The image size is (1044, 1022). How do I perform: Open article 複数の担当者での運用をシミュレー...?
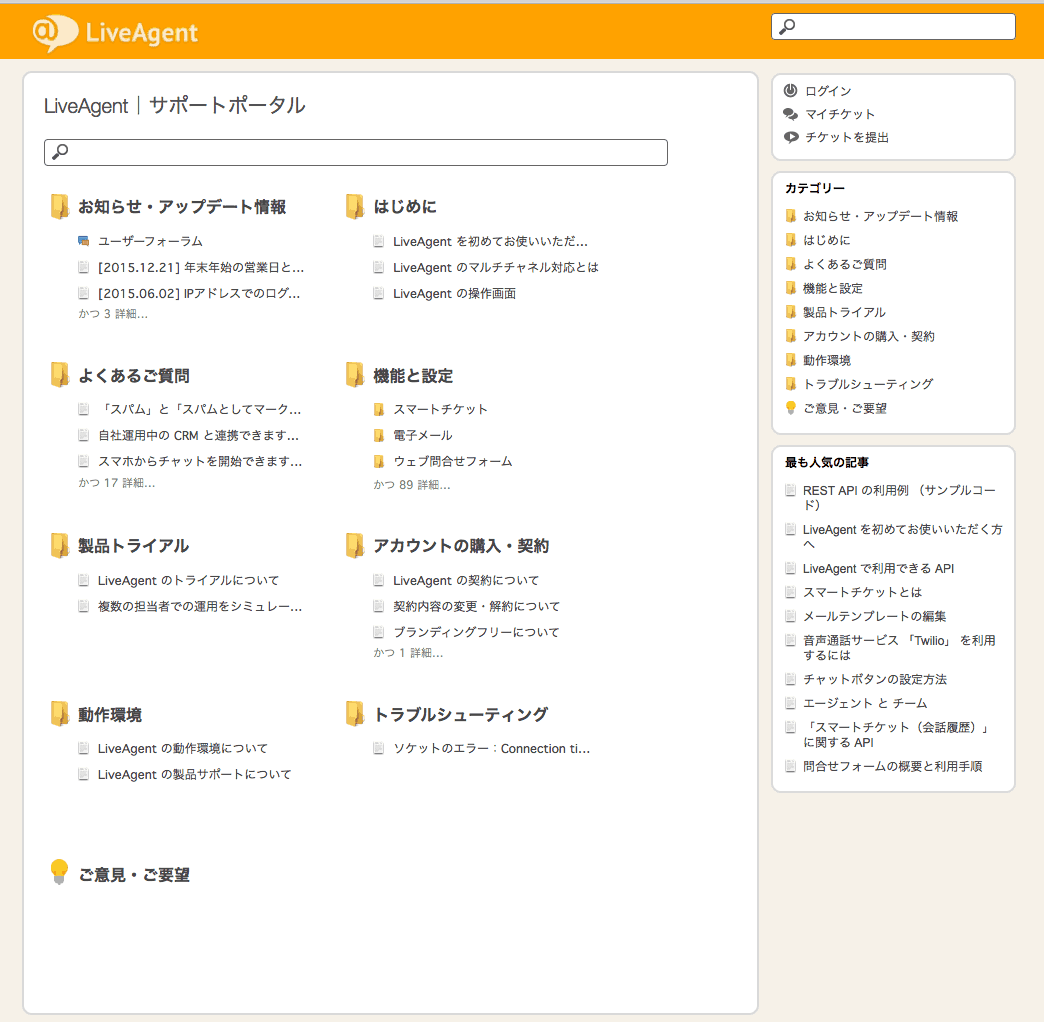tap(200, 607)
